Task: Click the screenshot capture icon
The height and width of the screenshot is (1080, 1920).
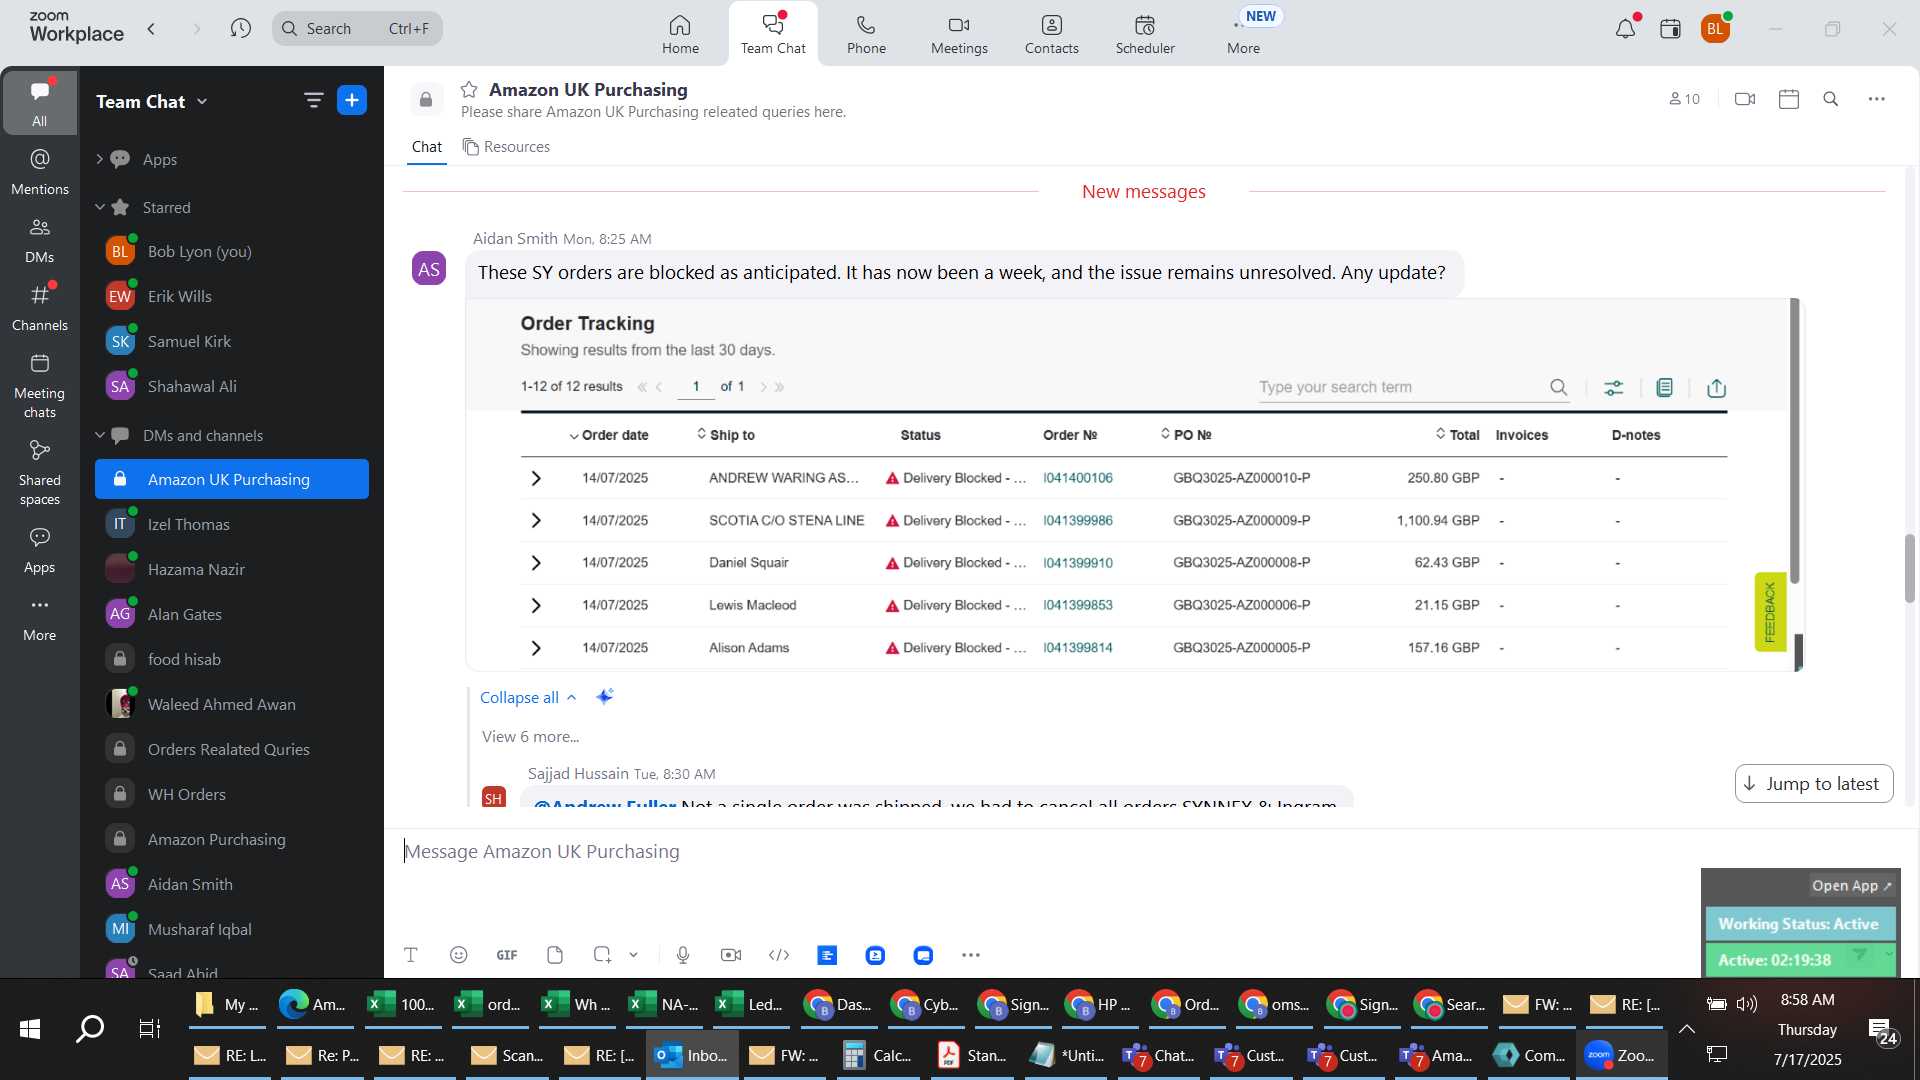Action: point(602,955)
